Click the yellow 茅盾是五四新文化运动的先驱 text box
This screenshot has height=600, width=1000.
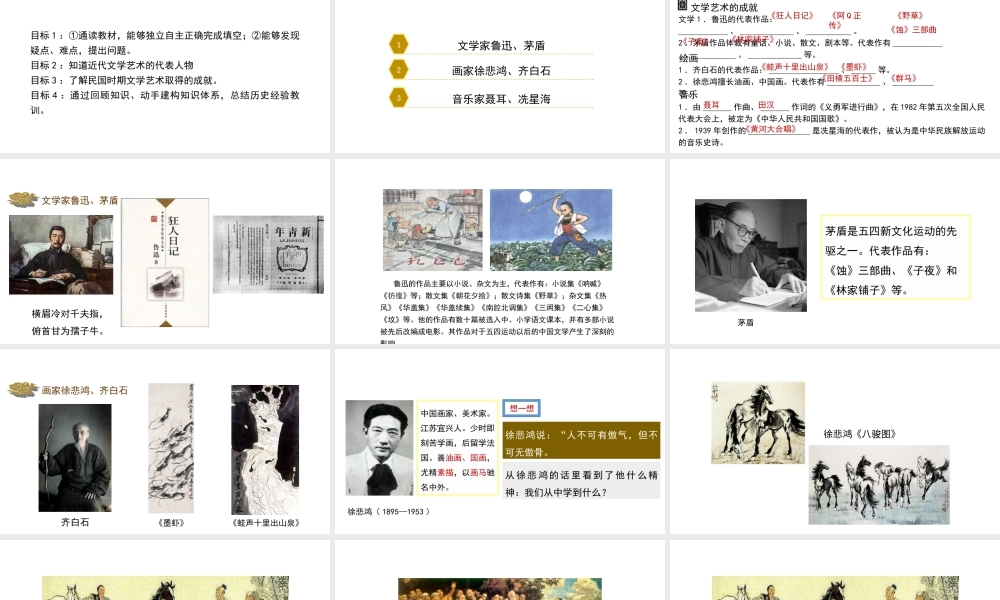895,257
